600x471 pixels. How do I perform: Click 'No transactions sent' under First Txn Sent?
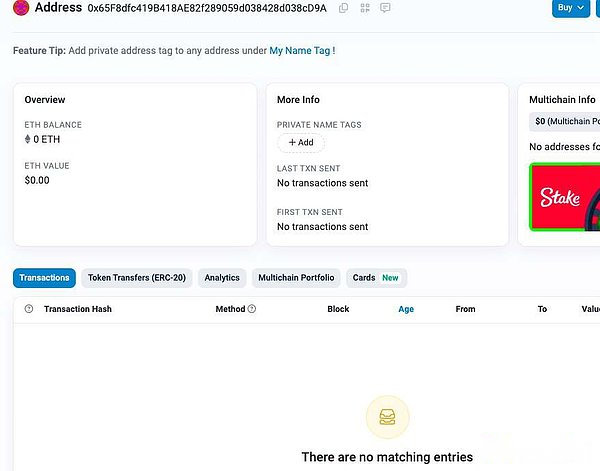[x=323, y=227]
